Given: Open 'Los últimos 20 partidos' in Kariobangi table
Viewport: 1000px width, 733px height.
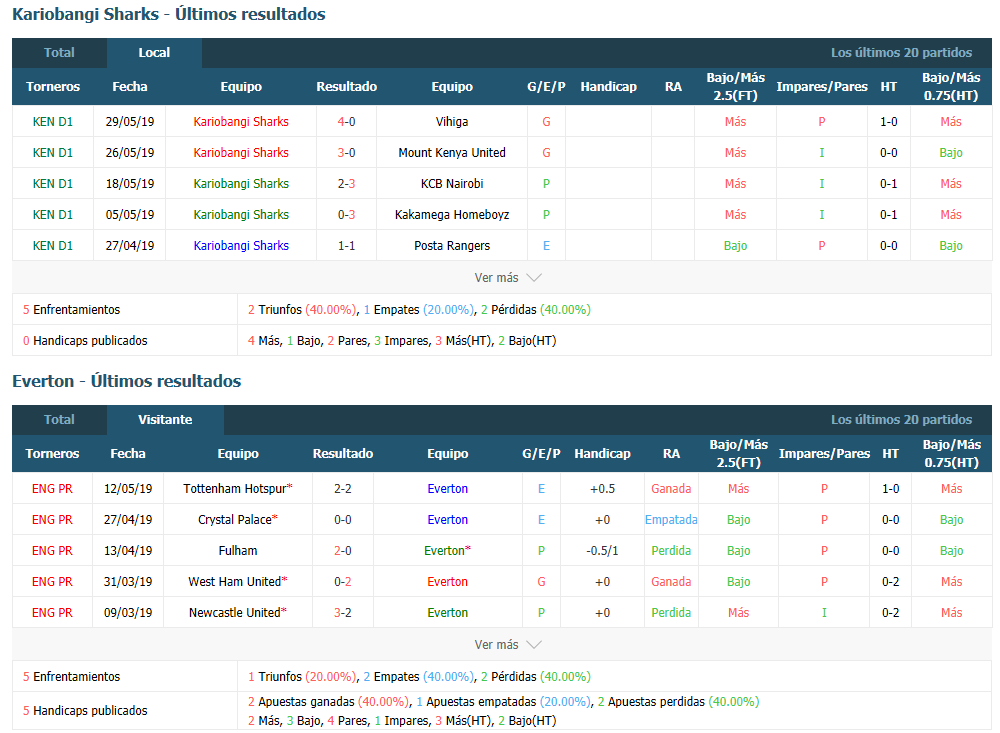Looking at the screenshot, I should [901, 52].
